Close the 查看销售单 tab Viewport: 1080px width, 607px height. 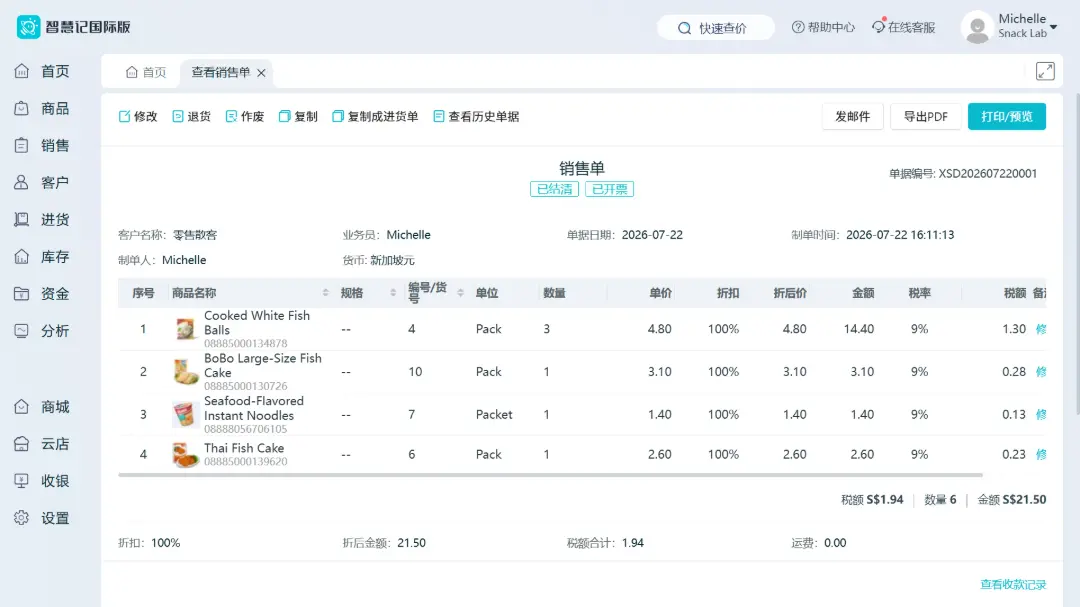click(261, 73)
